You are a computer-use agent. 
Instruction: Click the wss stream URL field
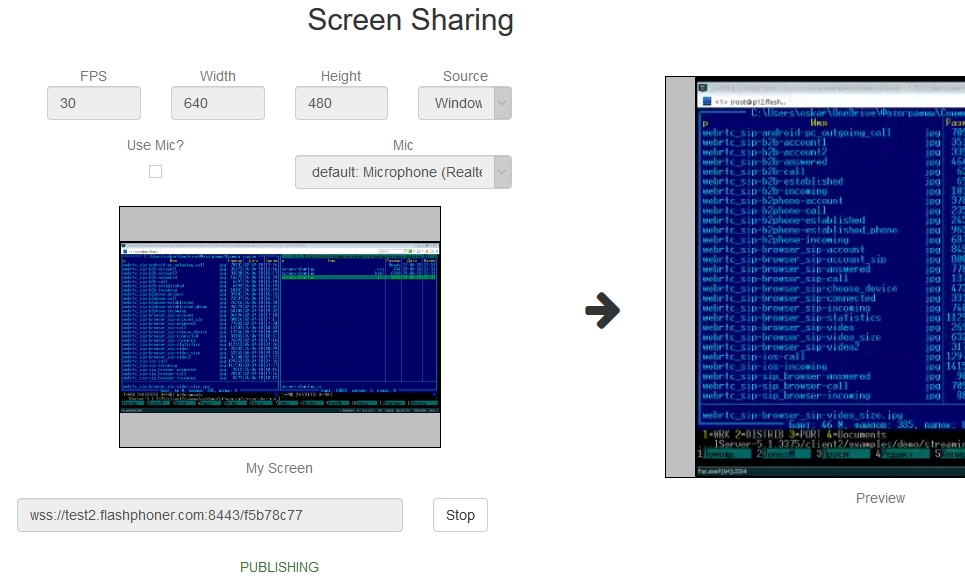[x=210, y=515]
